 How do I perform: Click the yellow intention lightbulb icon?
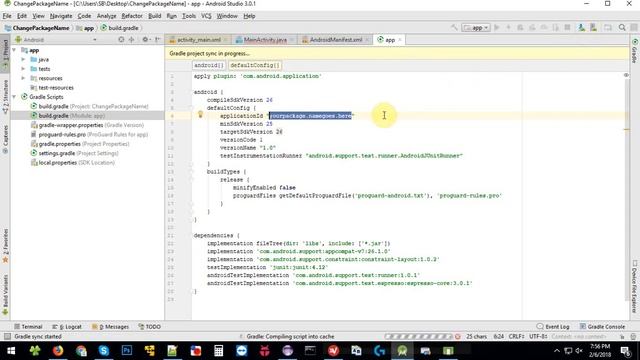[x=200, y=115]
